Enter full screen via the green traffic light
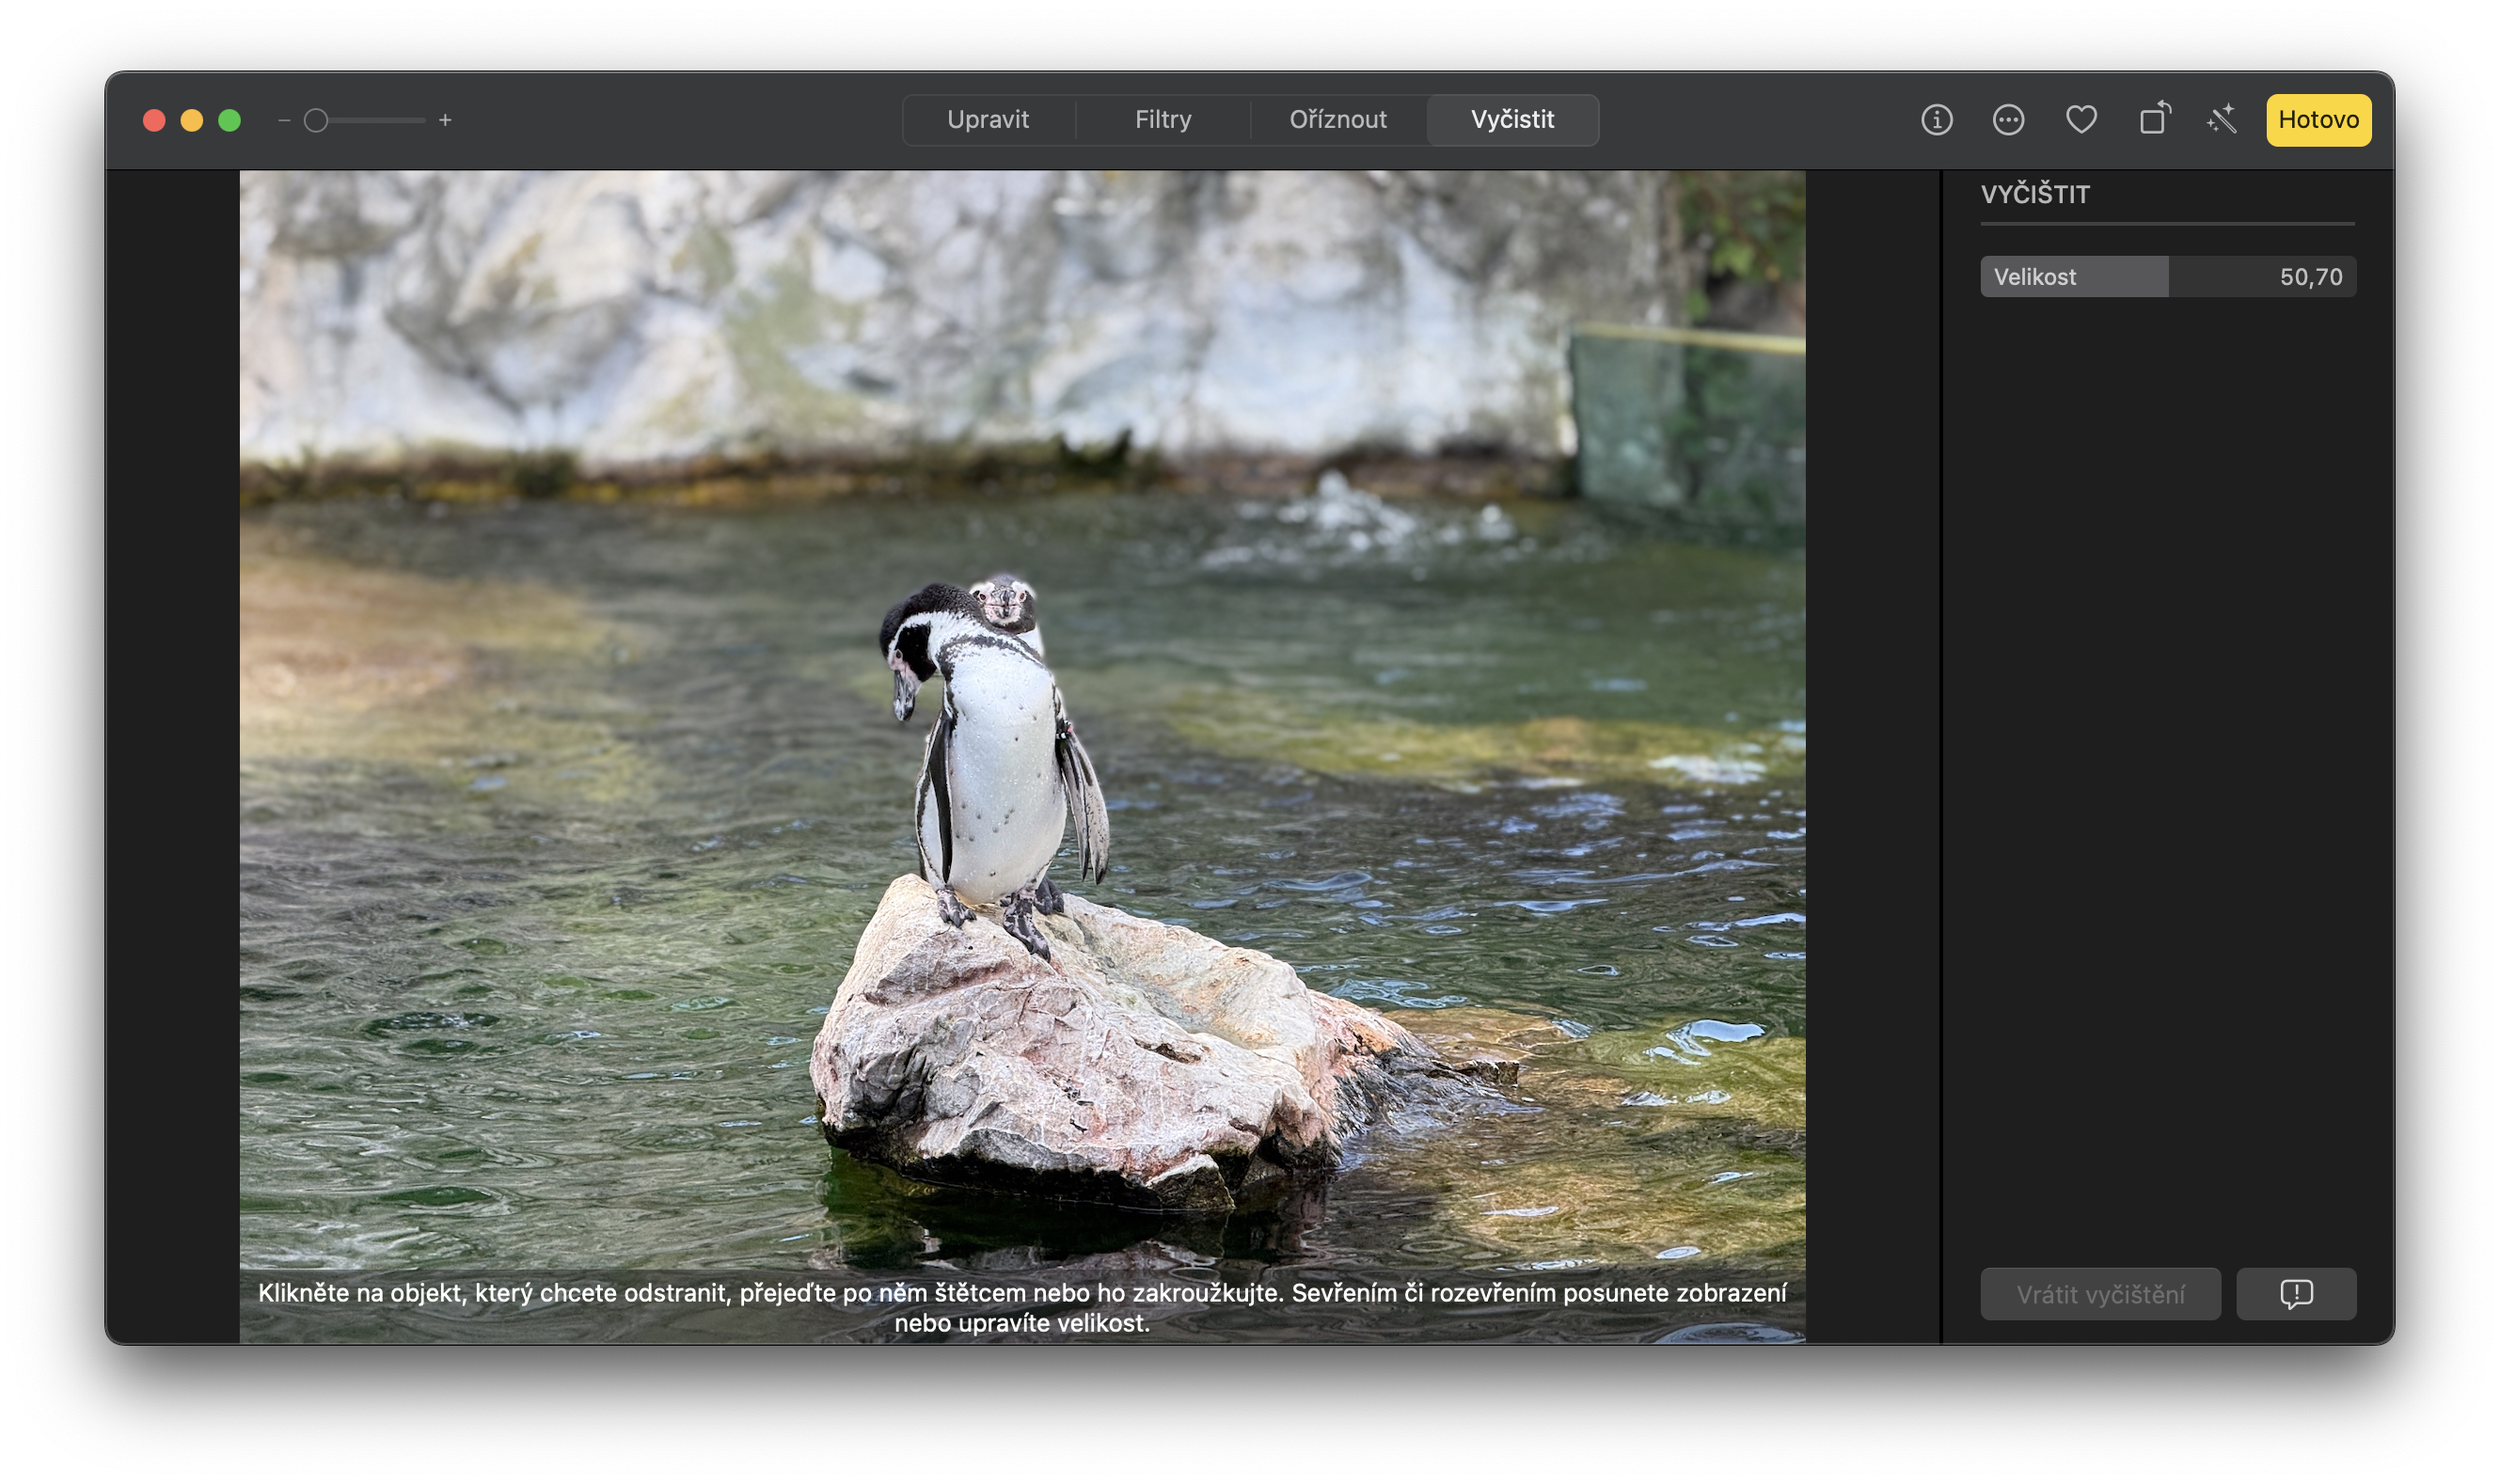Viewport: 2500px width, 1484px height. coord(229,119)
